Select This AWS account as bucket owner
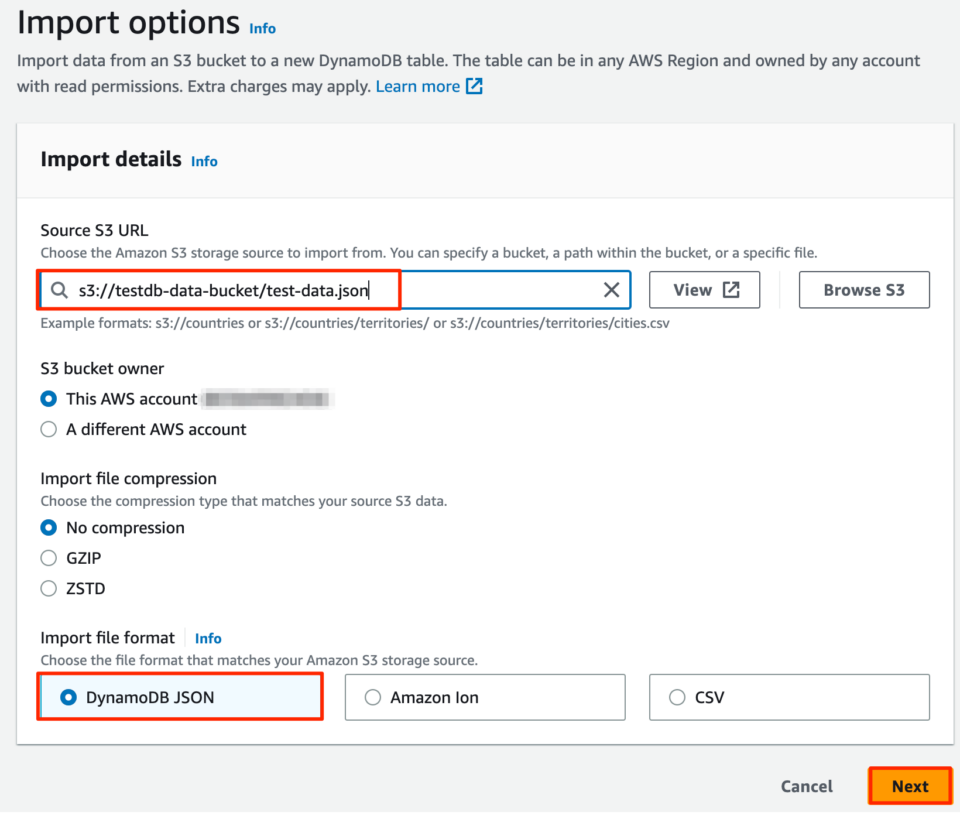This screenshot has width=960, height=836. point(48,398)
